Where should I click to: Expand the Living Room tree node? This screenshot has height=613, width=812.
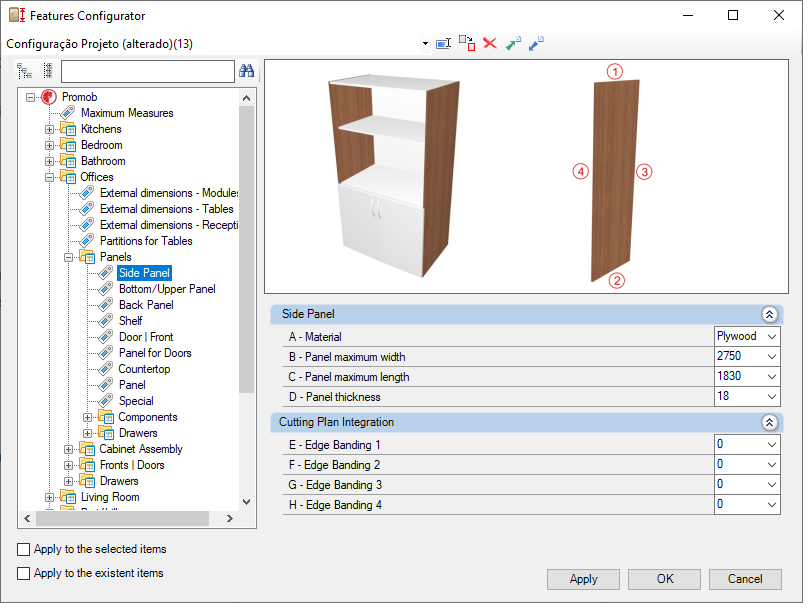49,498
